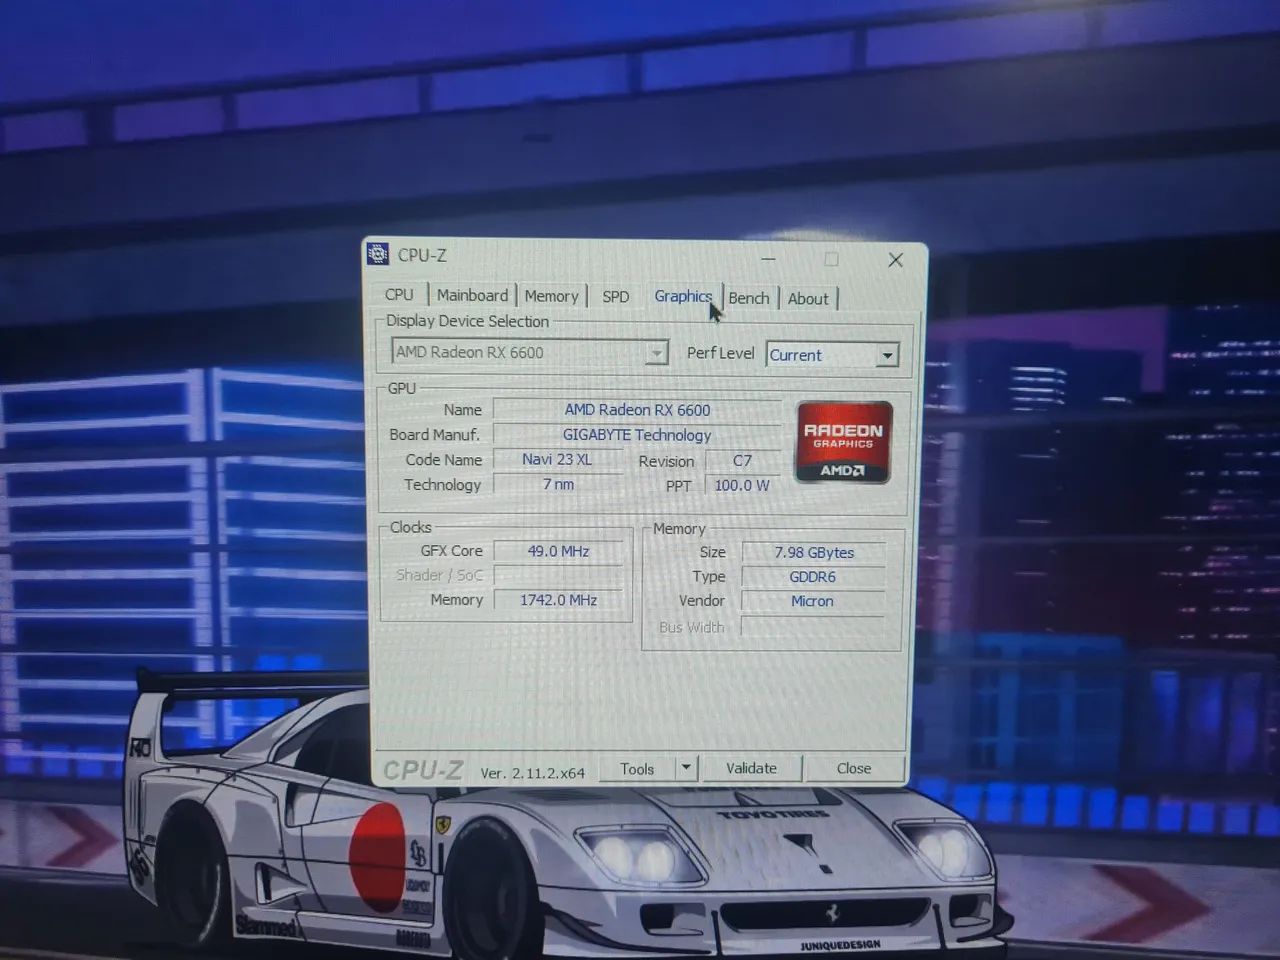Open the About tab
1280x960 pixels.
808,299
